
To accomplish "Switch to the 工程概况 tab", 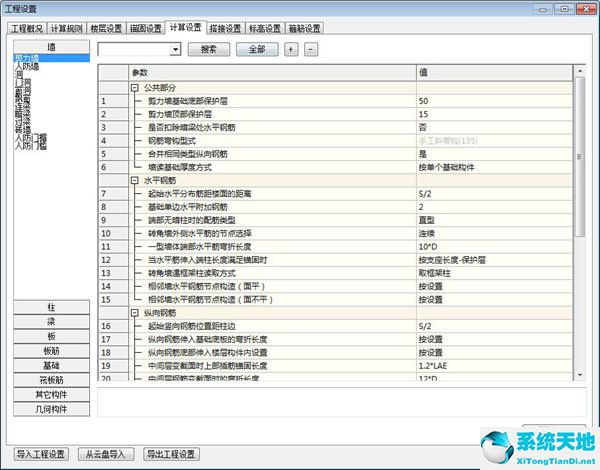I will [27, 28].
